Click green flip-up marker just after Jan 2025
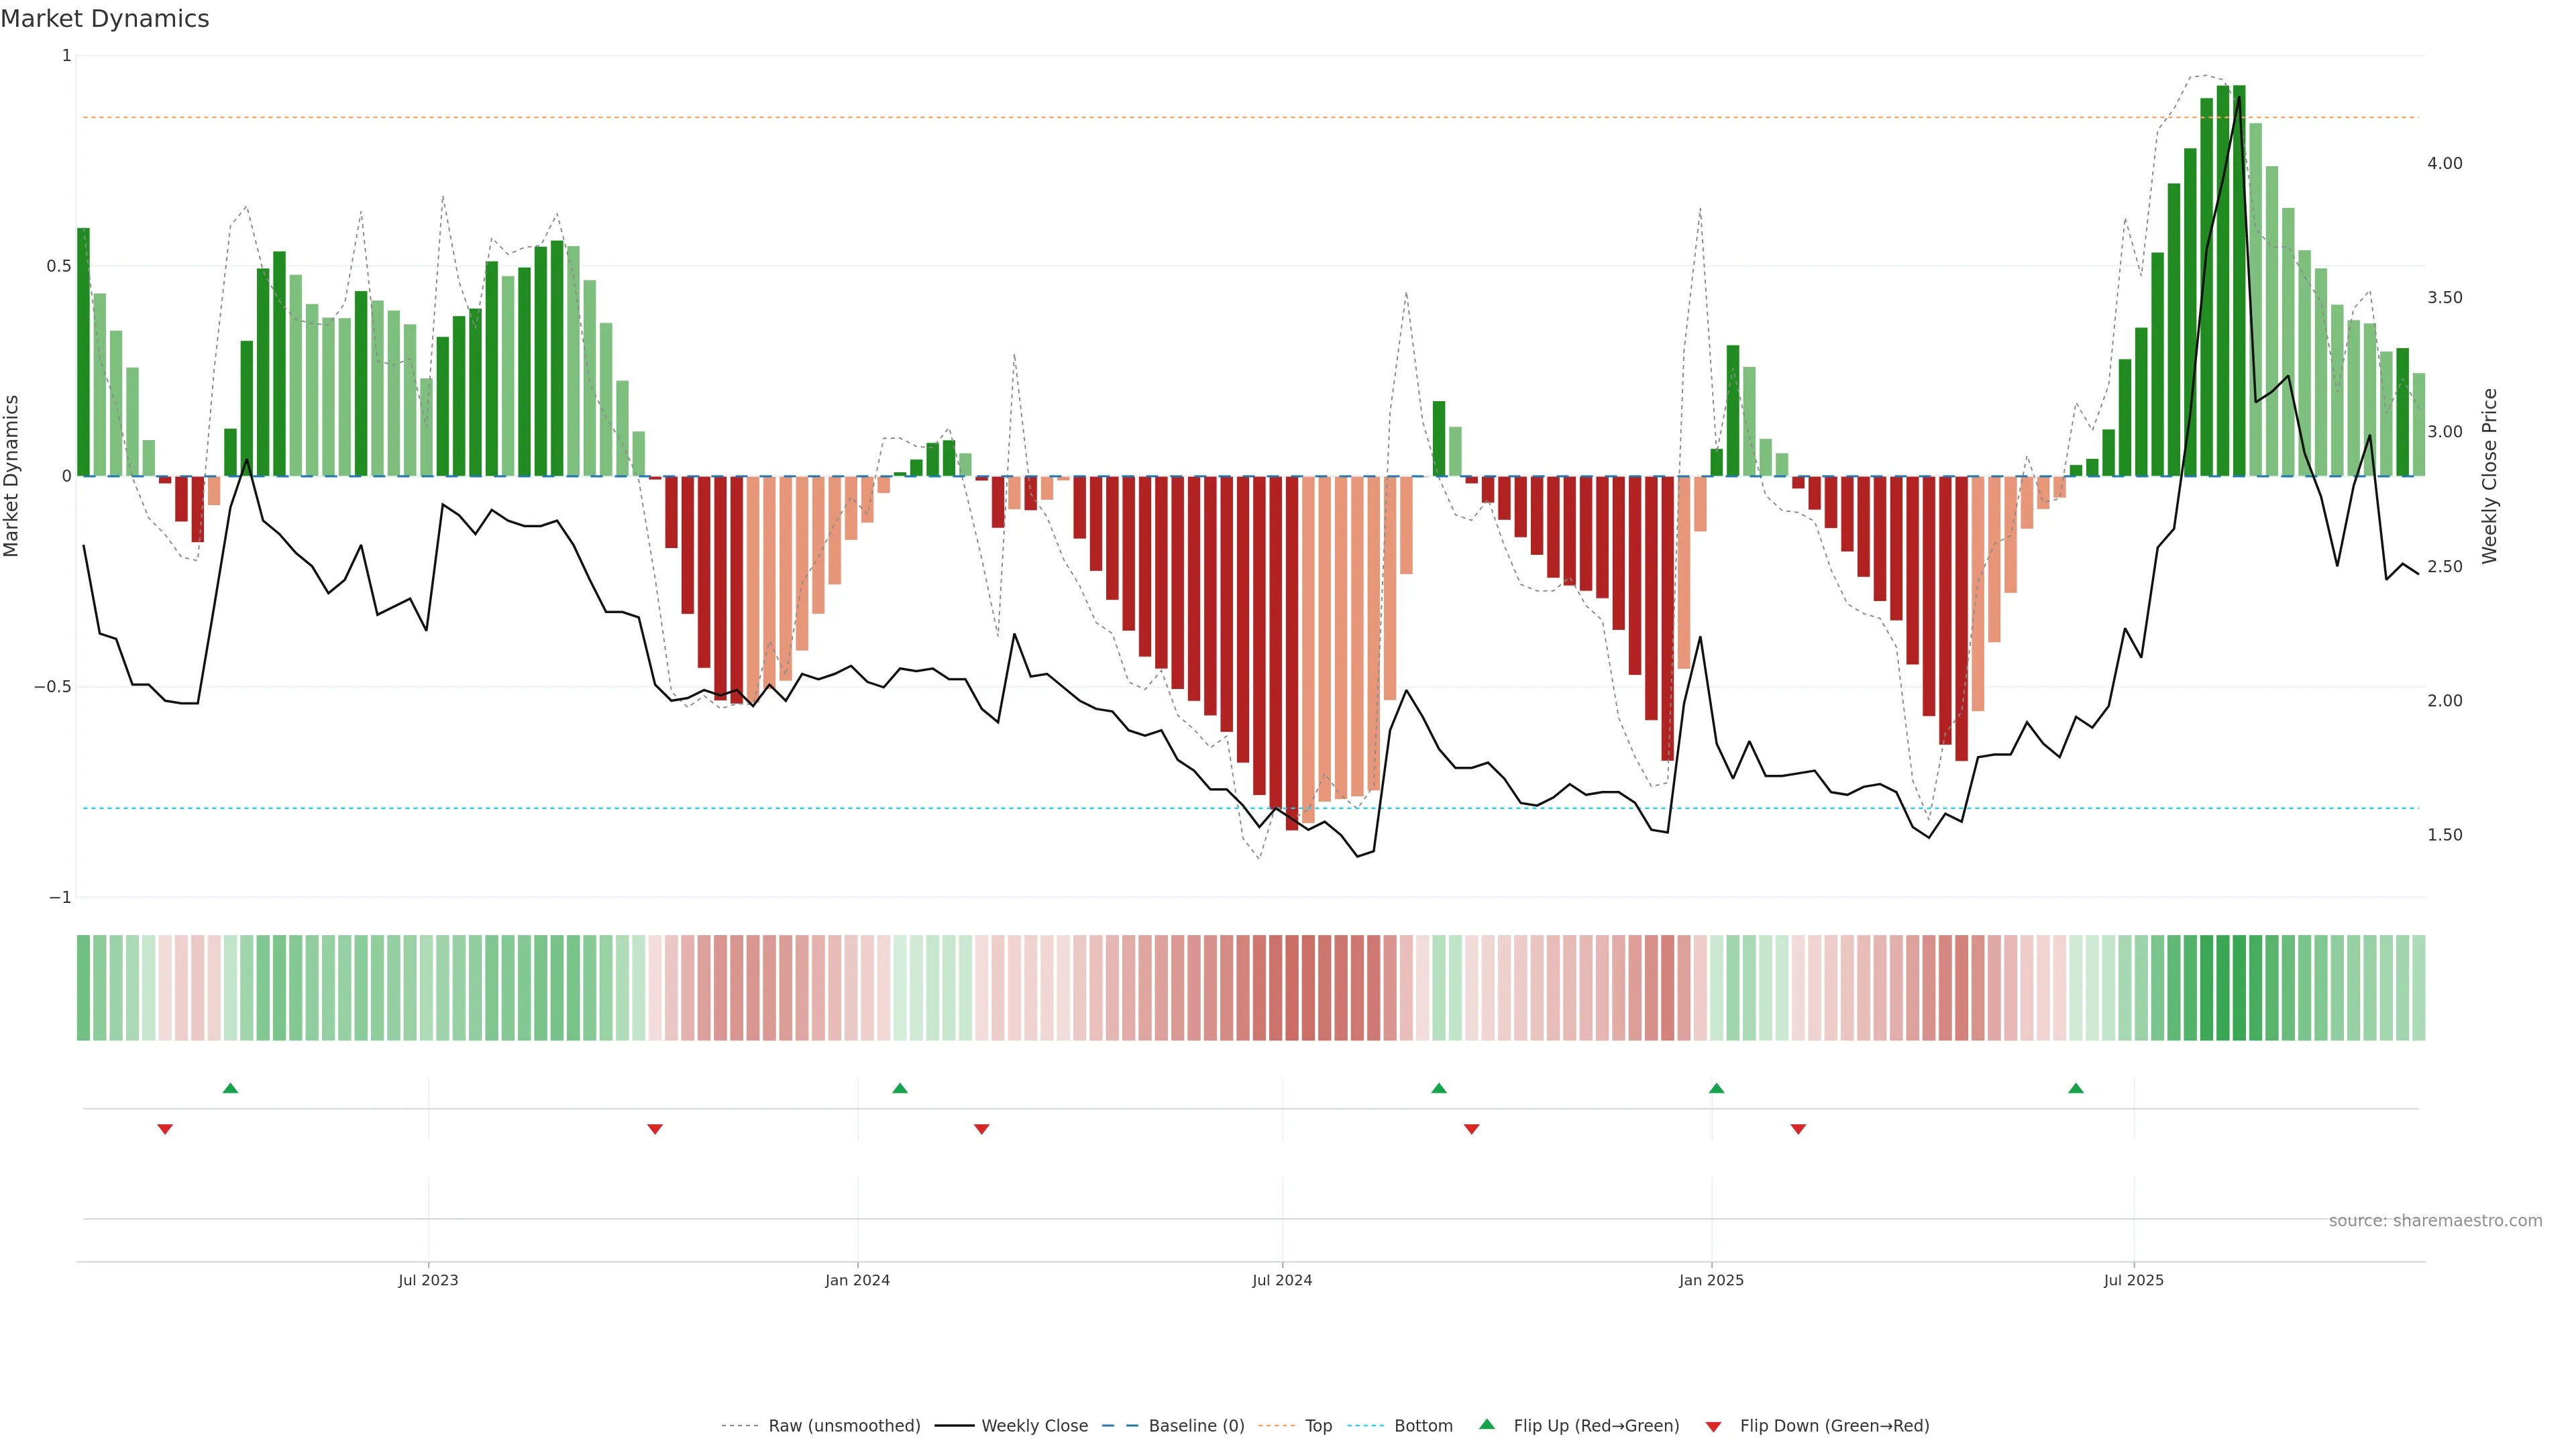The width and height of the screenshot is (2576, 1449). coord(1716,1088)
